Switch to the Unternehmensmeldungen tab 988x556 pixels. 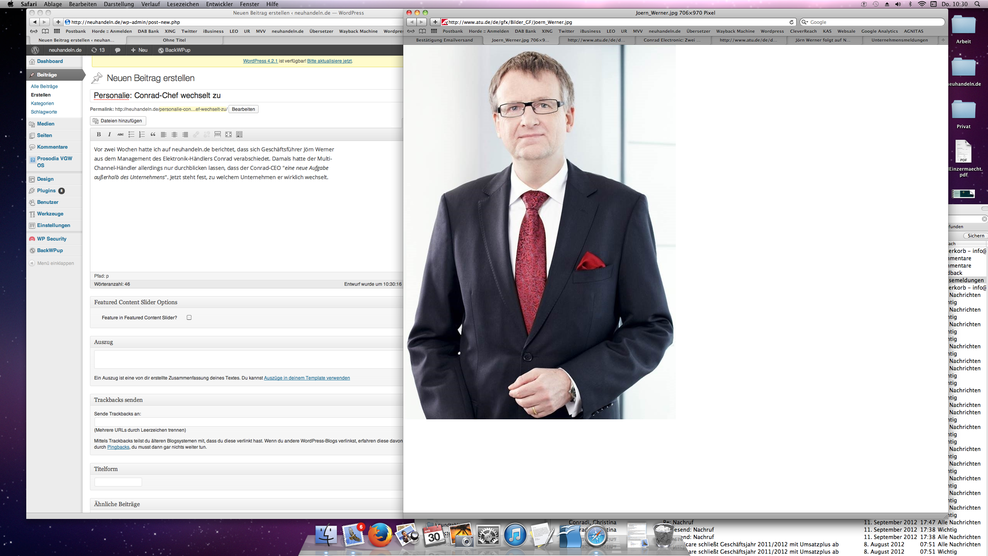click(x=899, y=40)
